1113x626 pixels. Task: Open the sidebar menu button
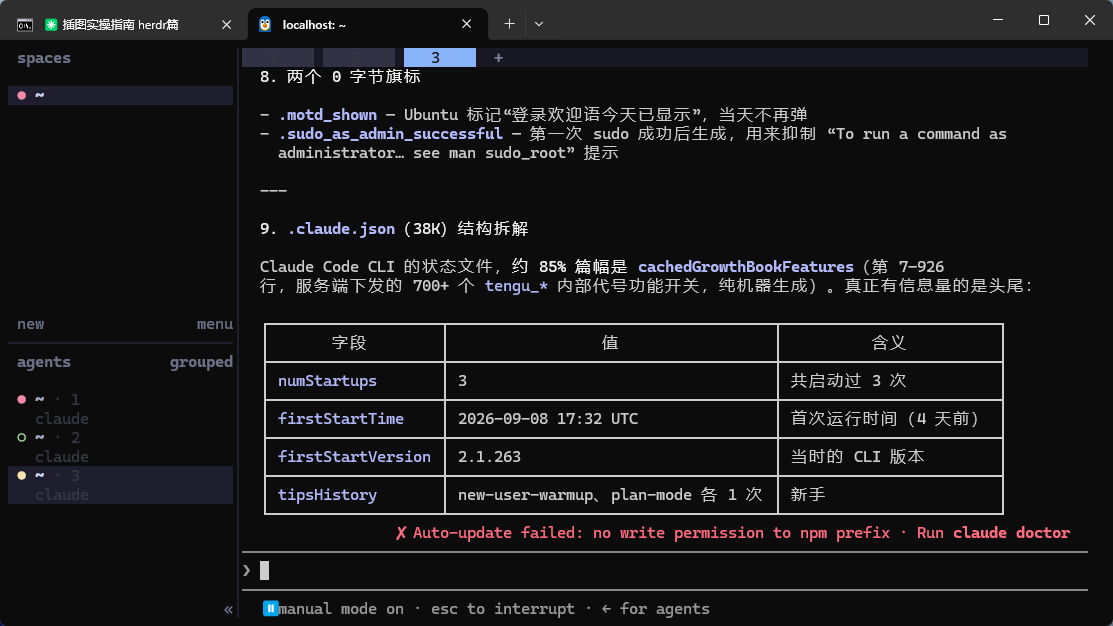tap(214, 324)
